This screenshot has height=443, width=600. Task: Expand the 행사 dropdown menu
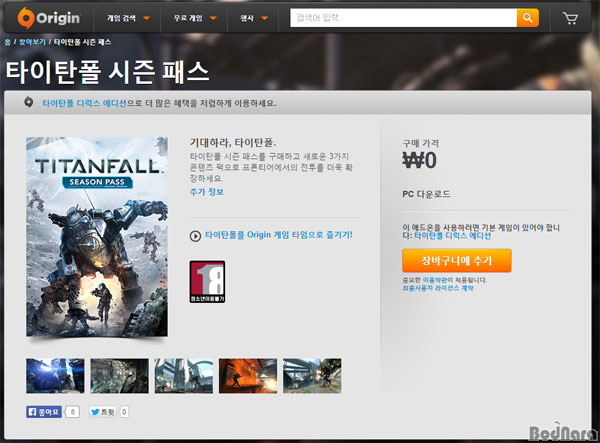(x=254, y=18)
